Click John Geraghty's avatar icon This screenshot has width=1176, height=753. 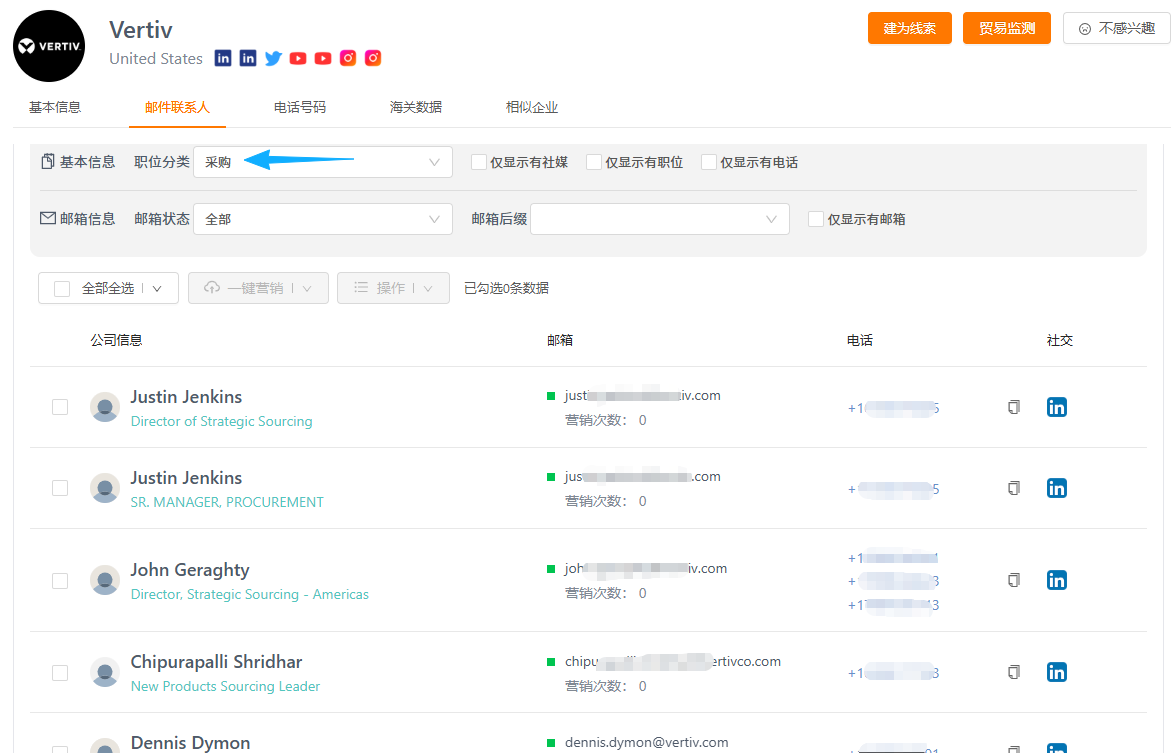pyautogui.click(x=105, y=580)
